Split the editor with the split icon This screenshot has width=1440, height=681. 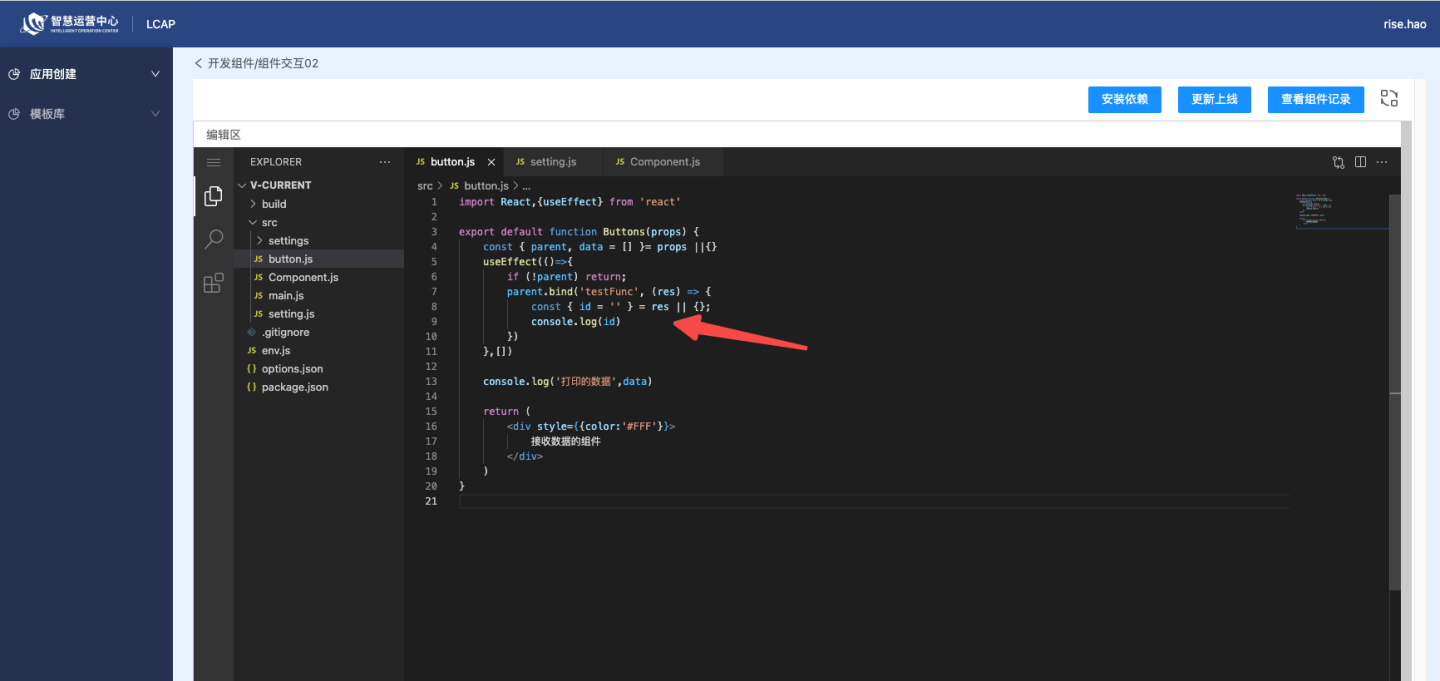click(1360, 162)
